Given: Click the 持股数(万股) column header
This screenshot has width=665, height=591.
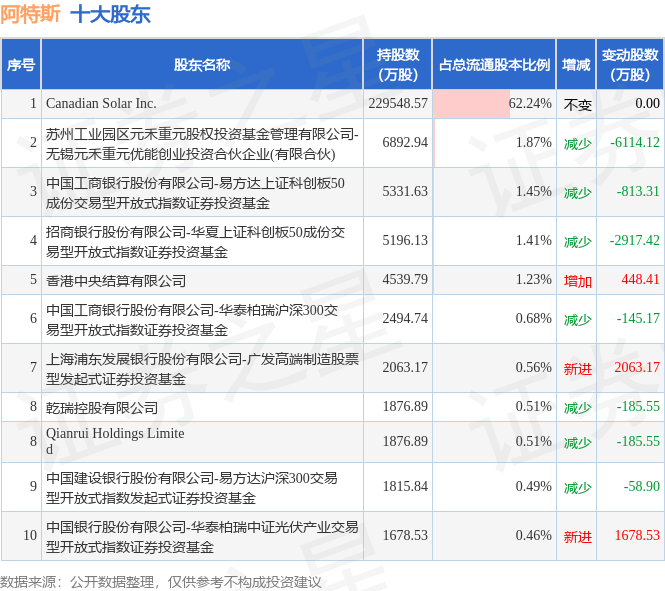Looking at the screenshot, I should point(397,64).
